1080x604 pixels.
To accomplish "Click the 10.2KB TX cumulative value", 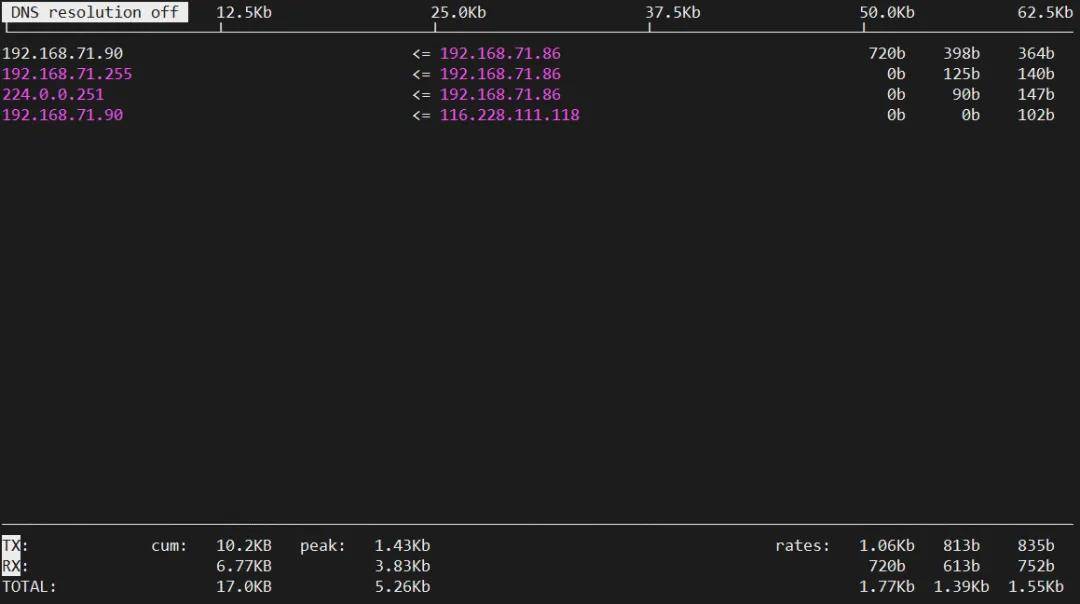I will pos(243,546).
